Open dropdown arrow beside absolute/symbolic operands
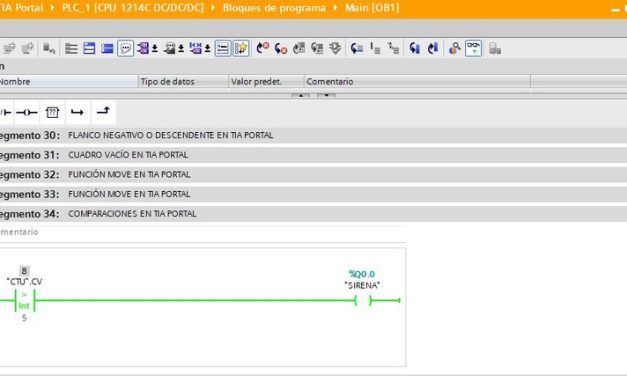This screenshot has height=376, width=627. click(155, 49)
